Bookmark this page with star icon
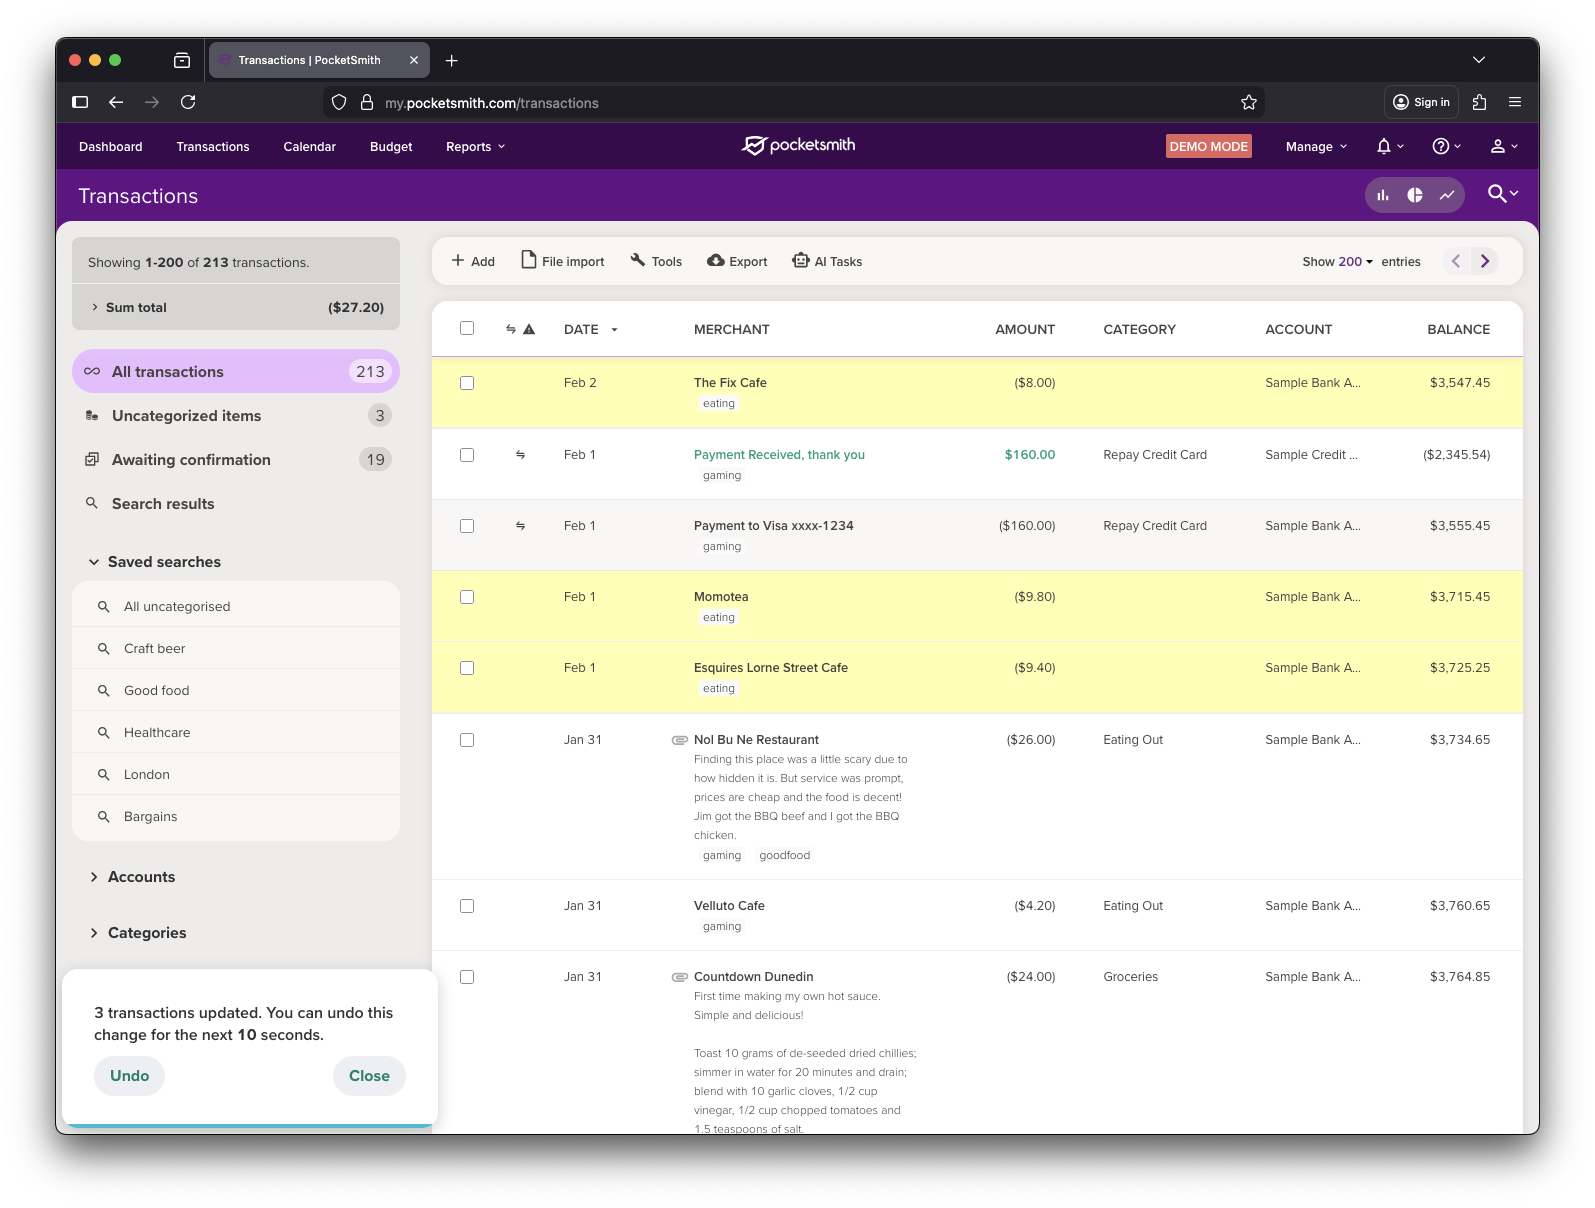 point(1249,102)
